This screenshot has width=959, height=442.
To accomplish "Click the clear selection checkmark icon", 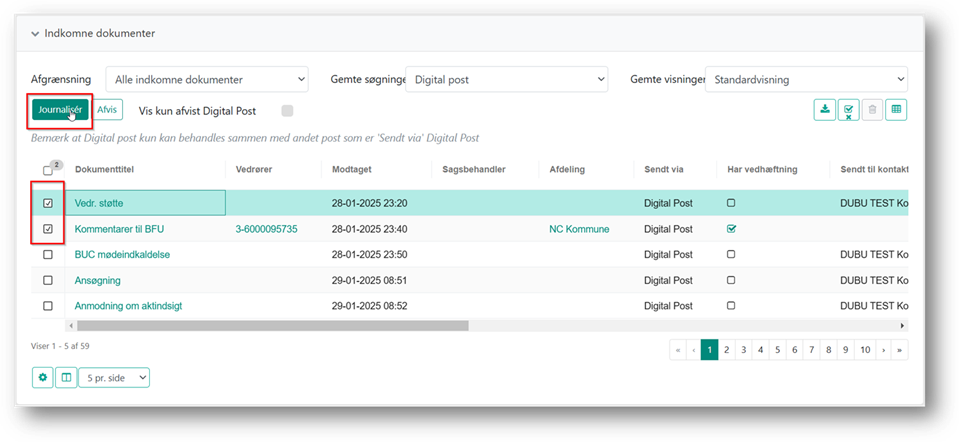I will click(x=848, y=110).
